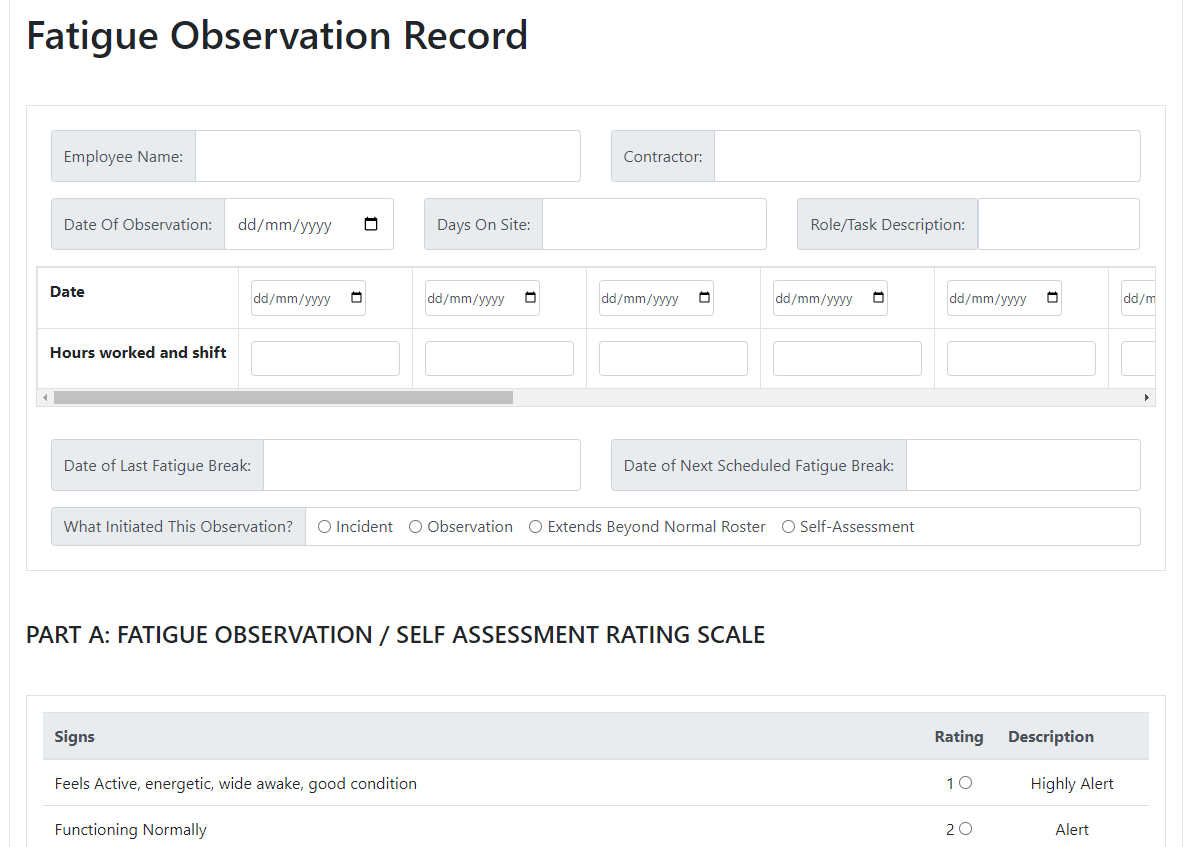
Task: Click the Contractor input field
Action: [x=927, y=156]
